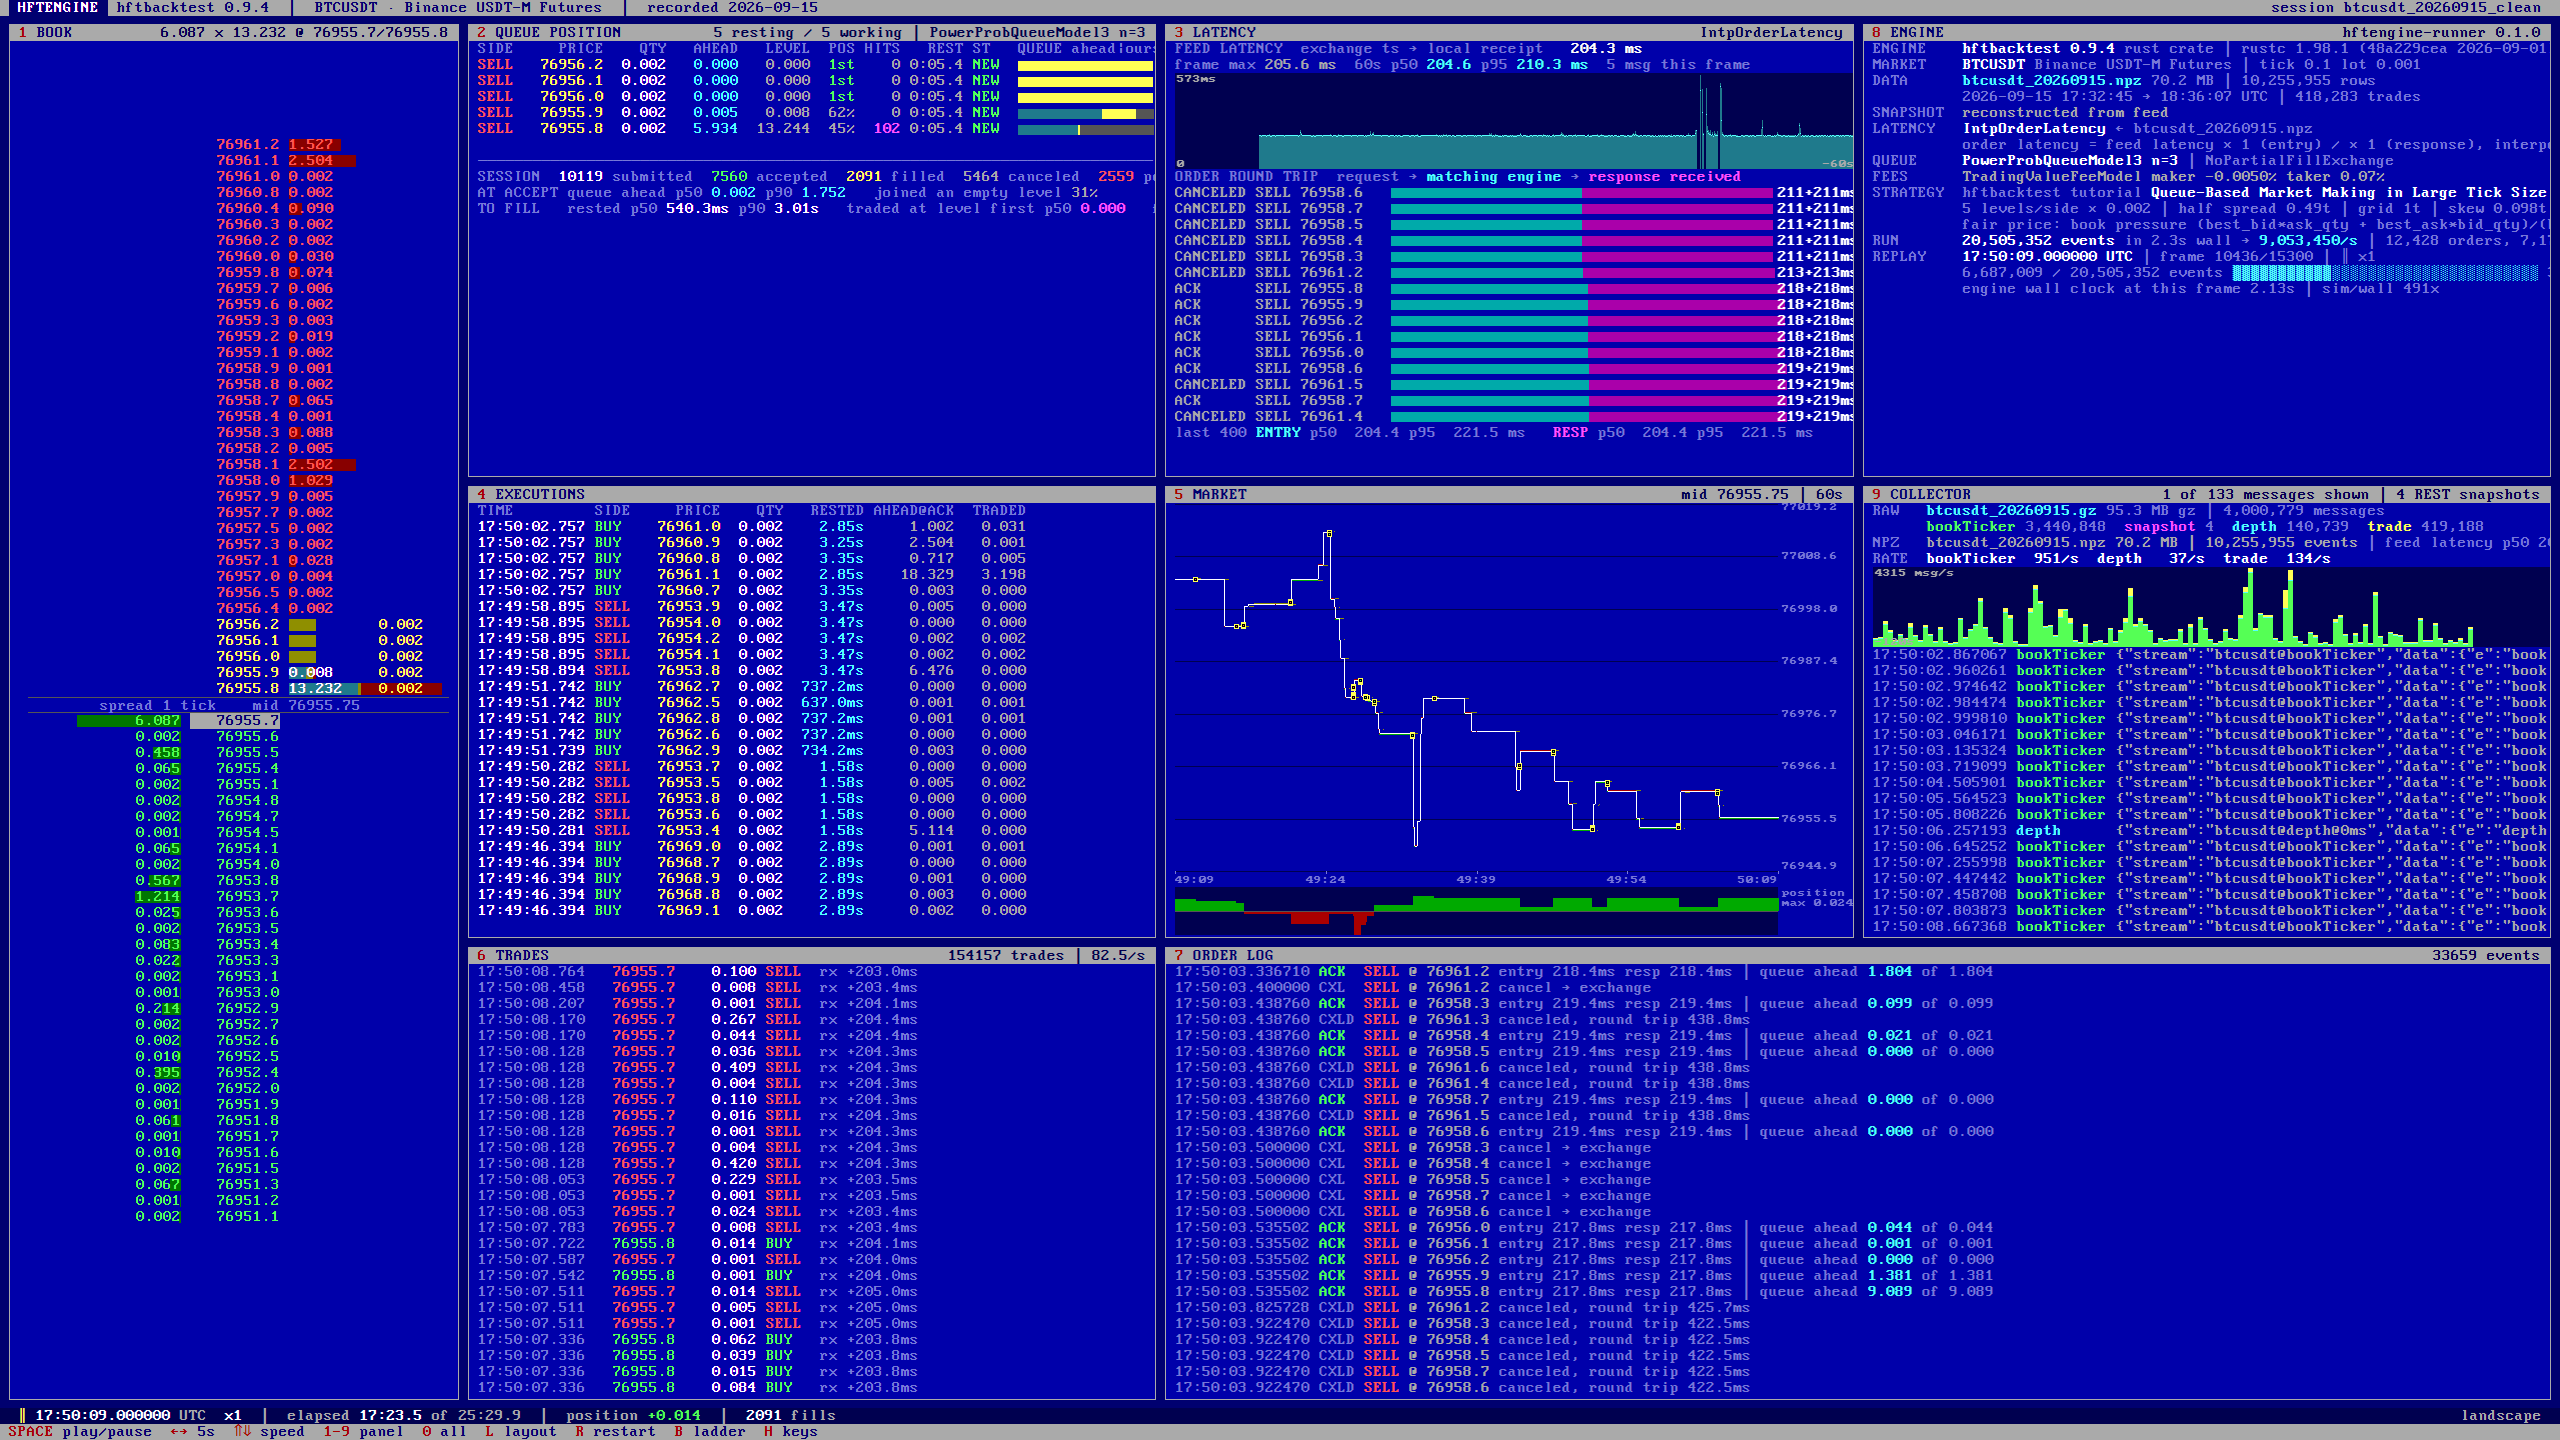2560x1440 pixels.
Task: Click the 2091 fills status entry
Action: [x=790, y=1415]
